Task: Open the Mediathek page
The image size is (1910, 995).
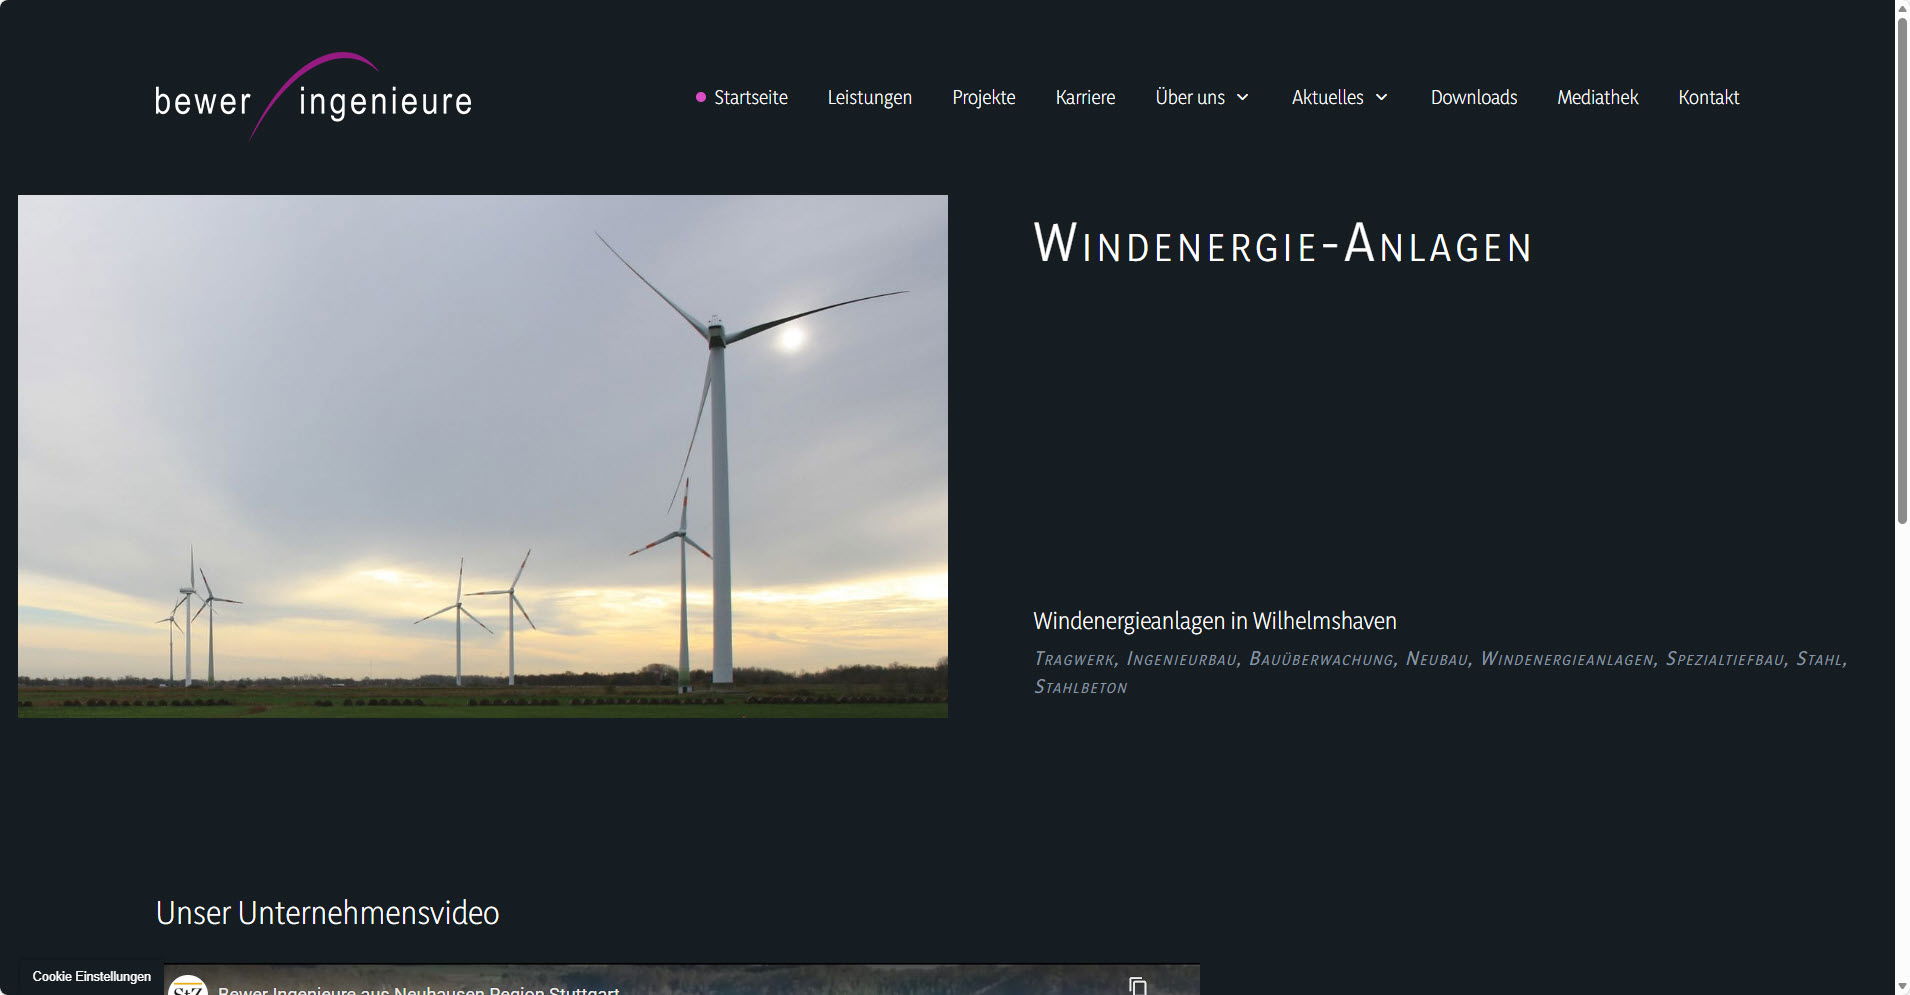Action: pyautogui.click(x=1596, y=97)
